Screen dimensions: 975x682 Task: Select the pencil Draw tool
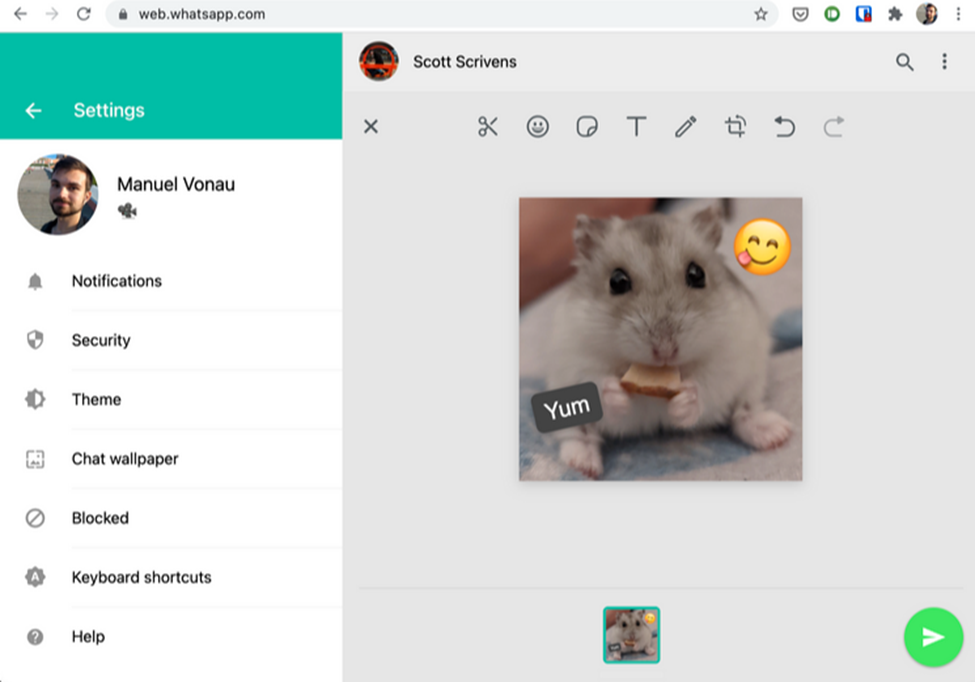coord(686,127)
